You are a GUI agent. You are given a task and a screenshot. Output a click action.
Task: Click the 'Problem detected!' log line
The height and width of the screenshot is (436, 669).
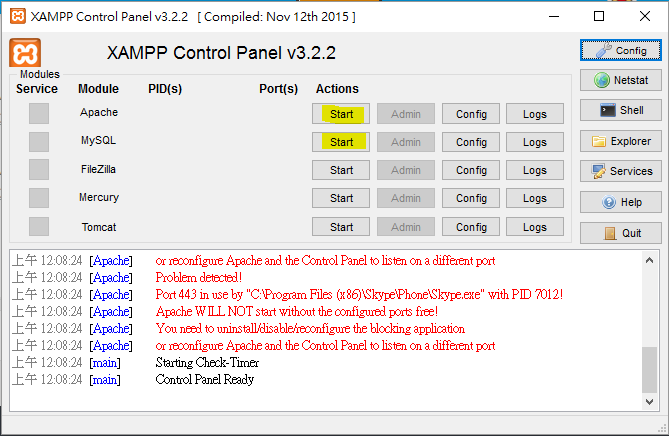[199, 278]
